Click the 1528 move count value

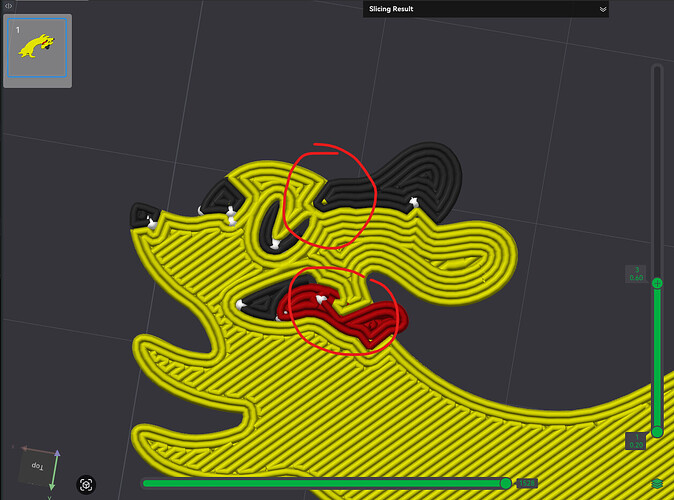[x=527, y=483]
